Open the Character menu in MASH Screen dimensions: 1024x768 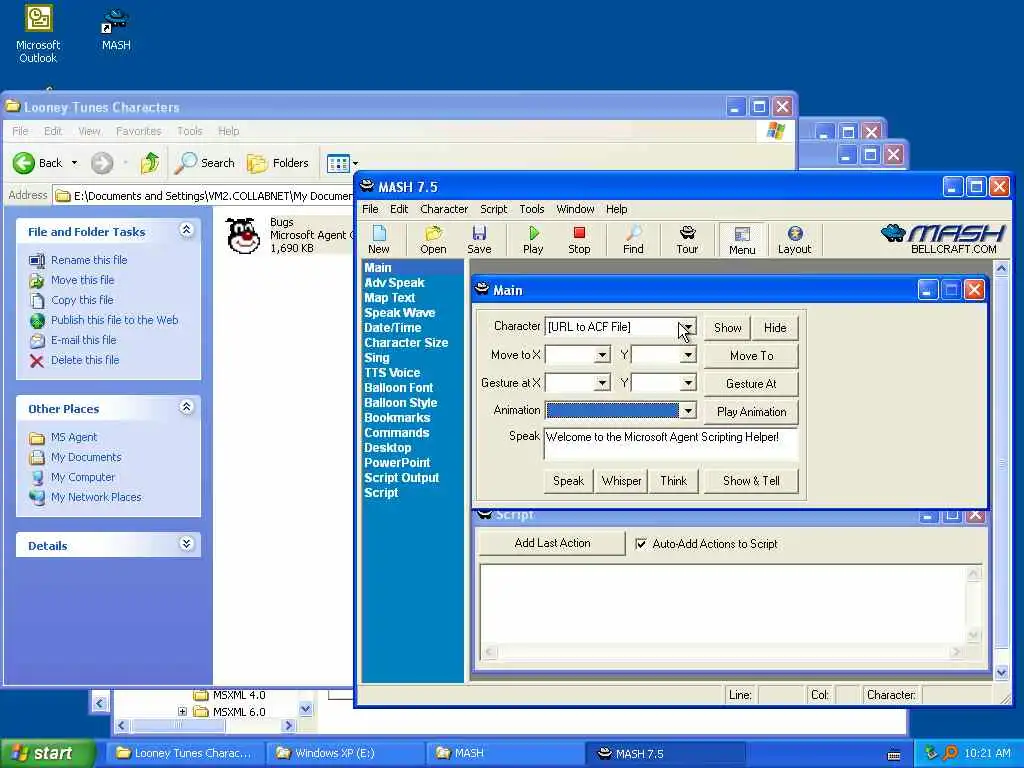point(444,209)
